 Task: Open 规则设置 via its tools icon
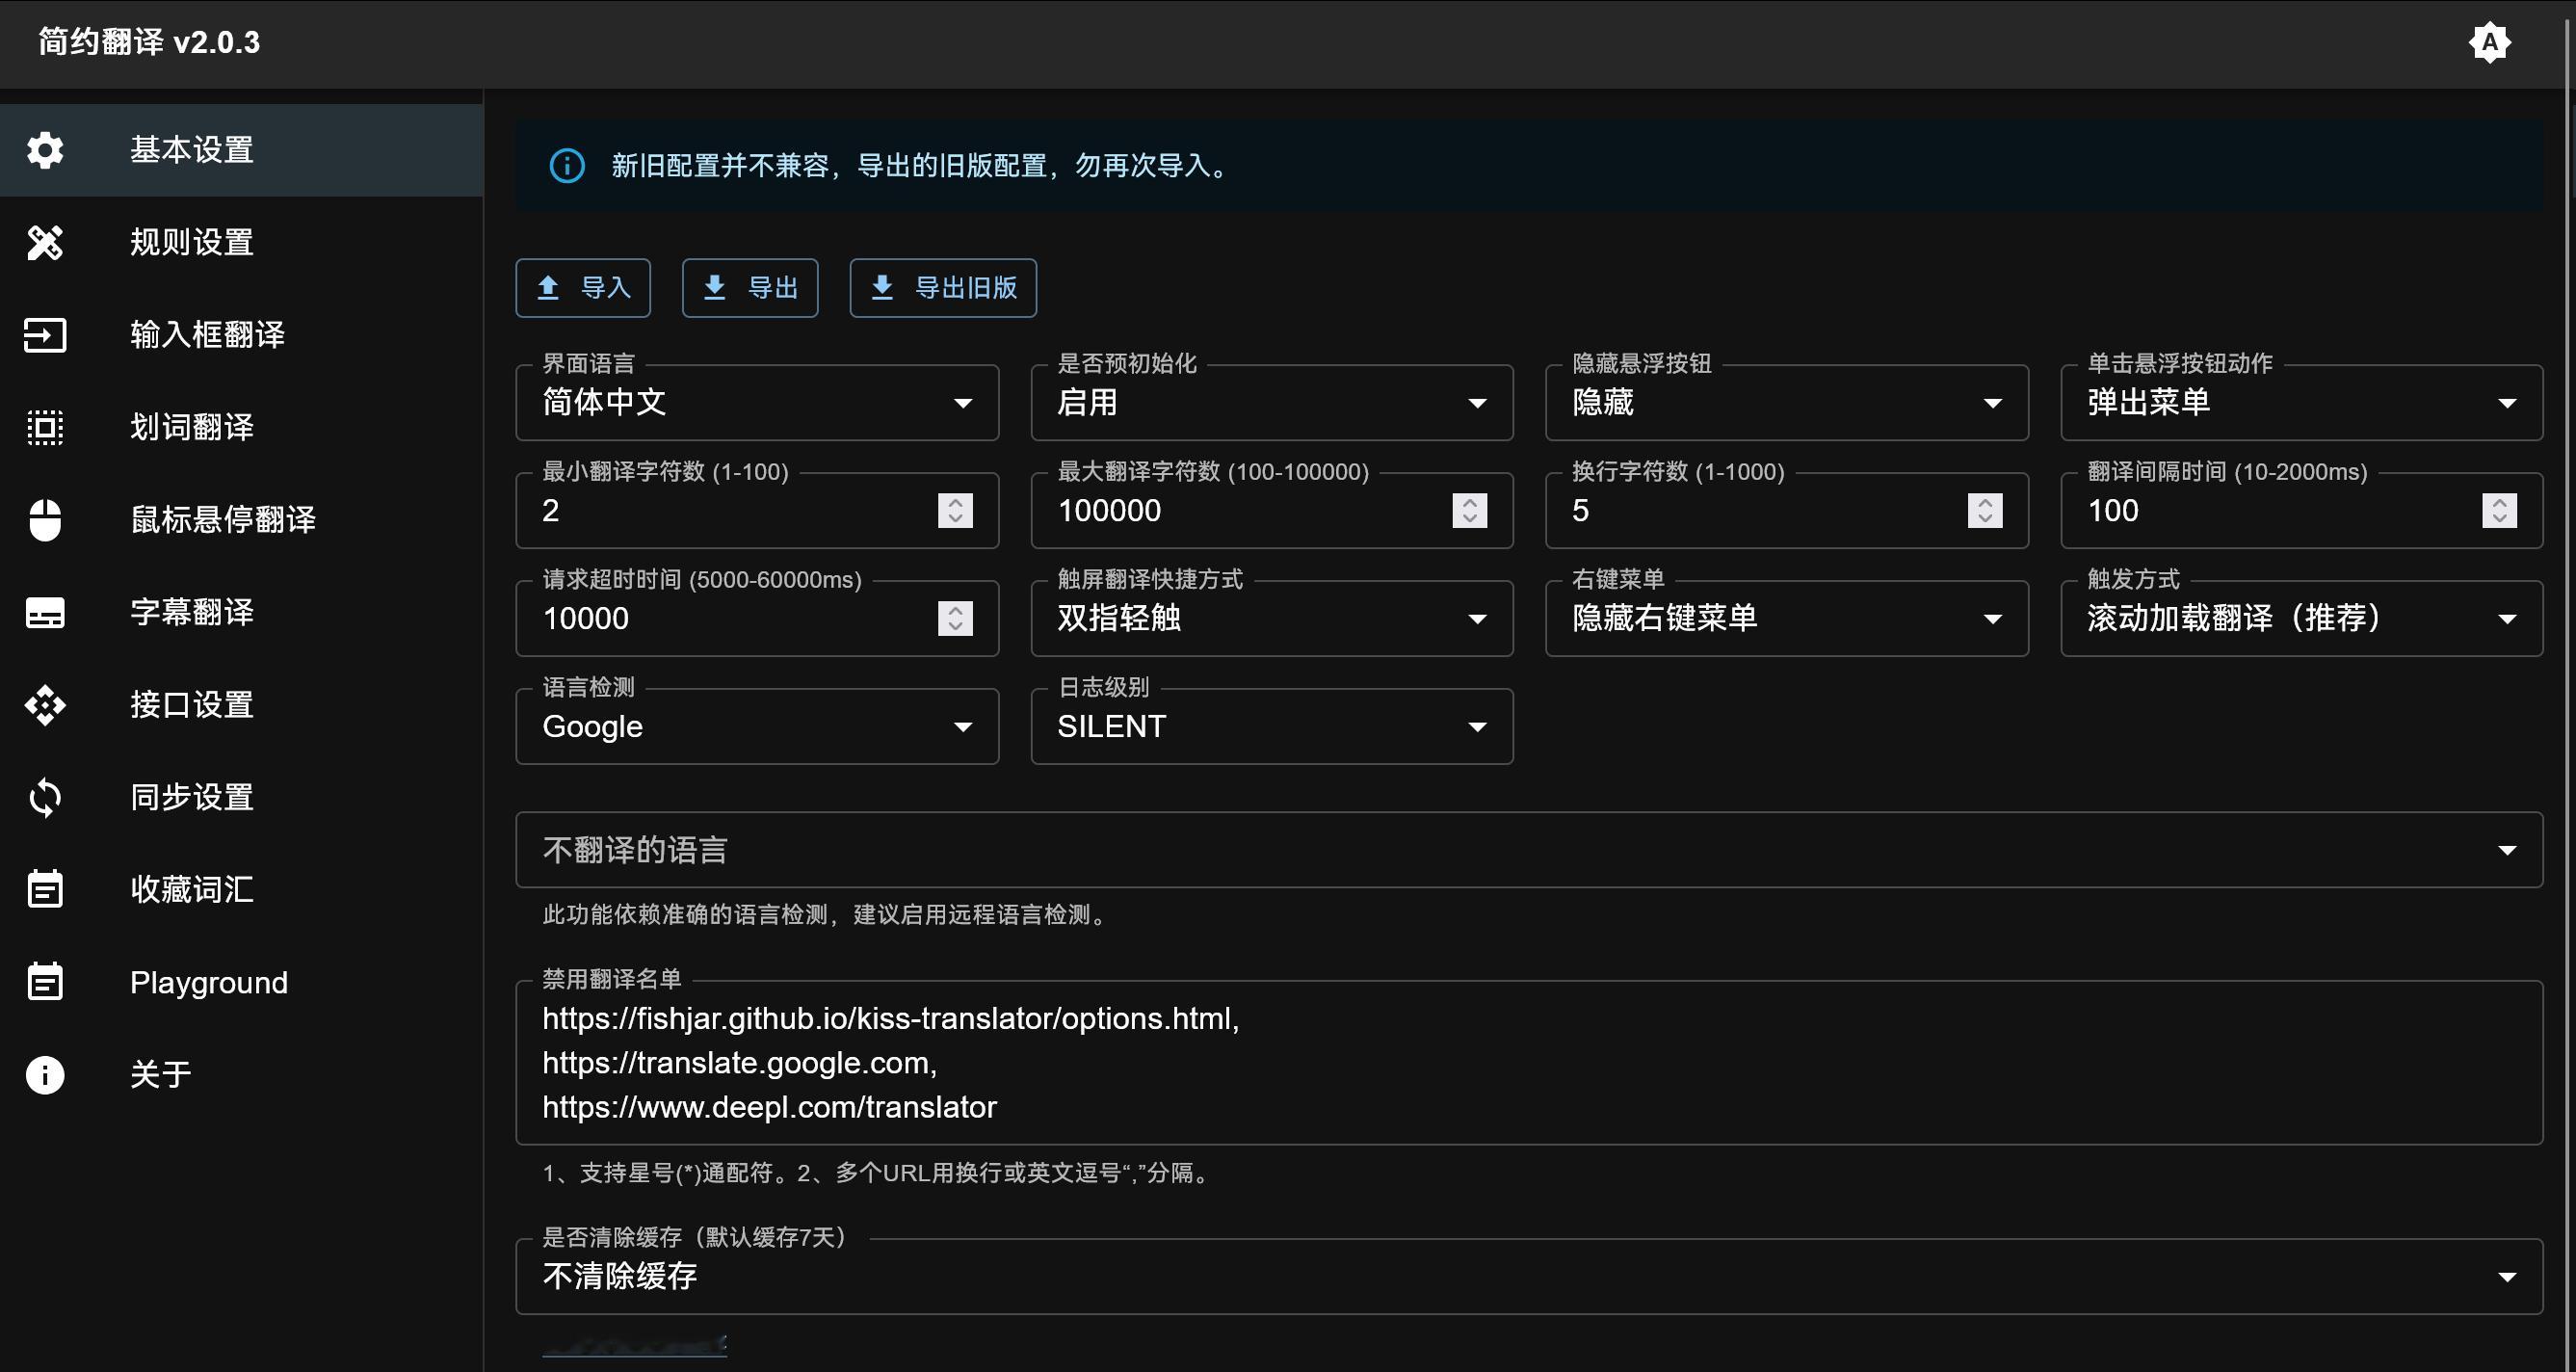(45, 242)
